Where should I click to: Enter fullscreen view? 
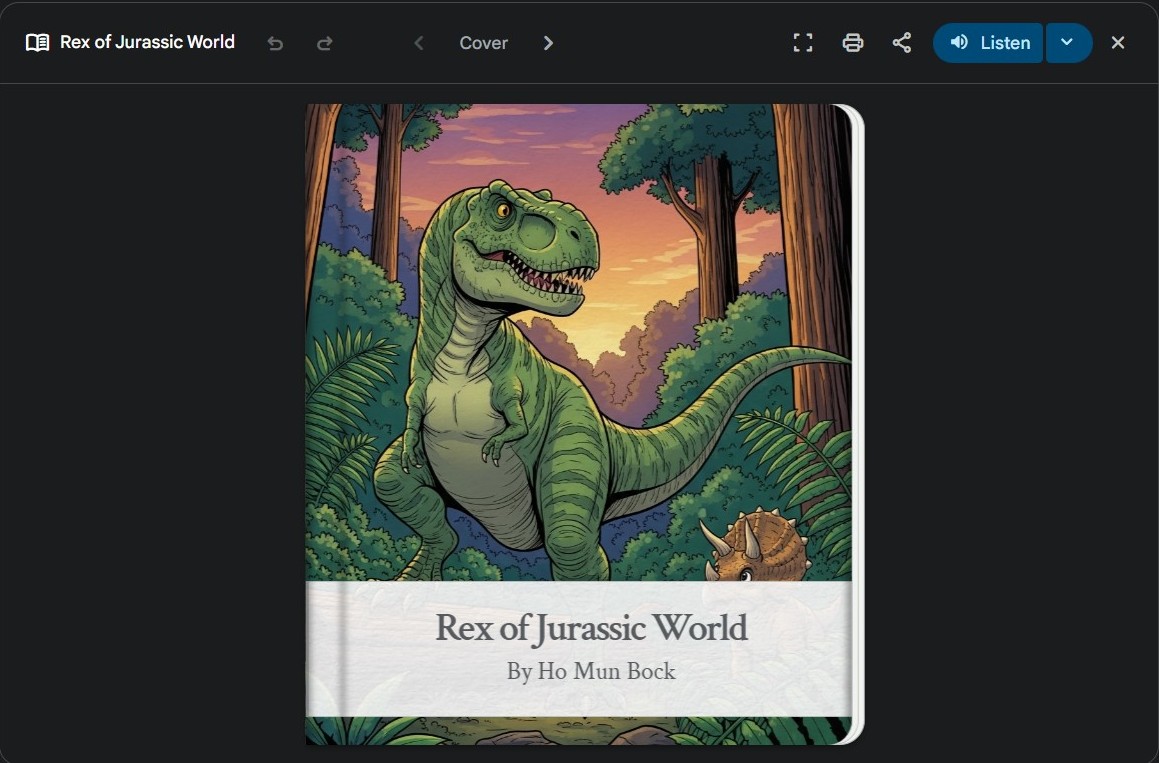point(803,43)
